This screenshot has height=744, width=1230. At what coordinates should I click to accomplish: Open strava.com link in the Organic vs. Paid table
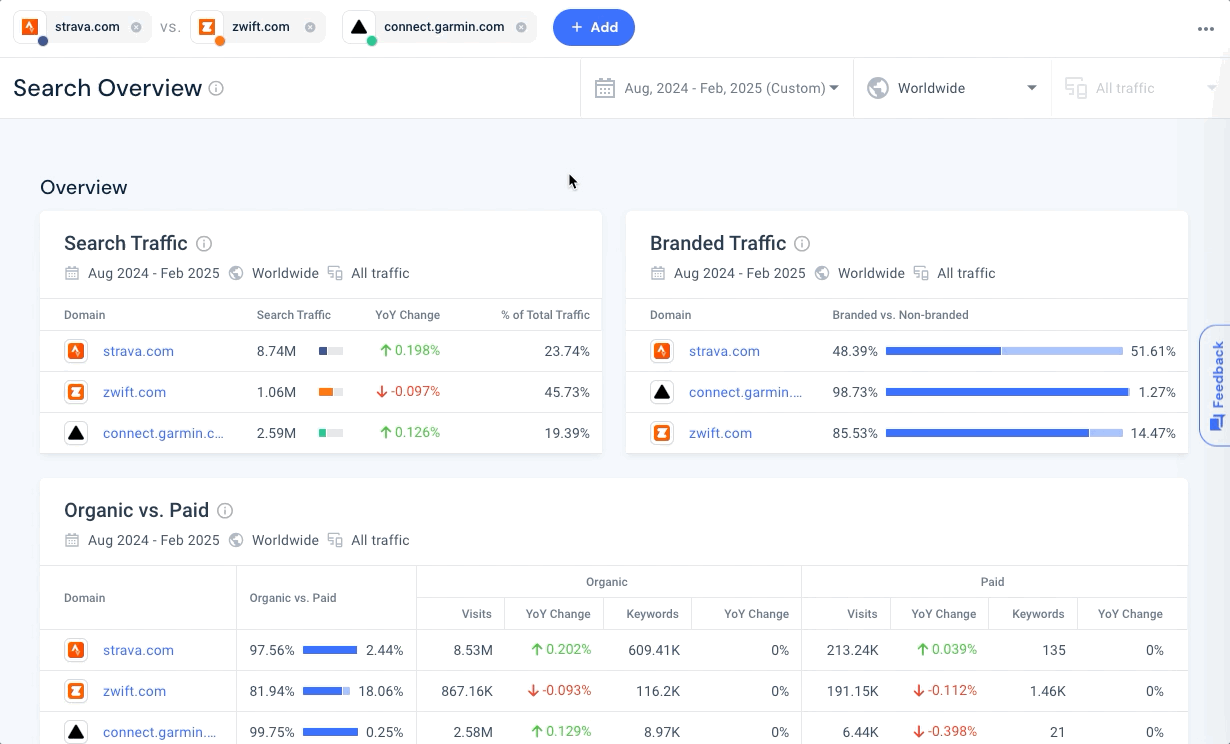(x=138, y=650)
